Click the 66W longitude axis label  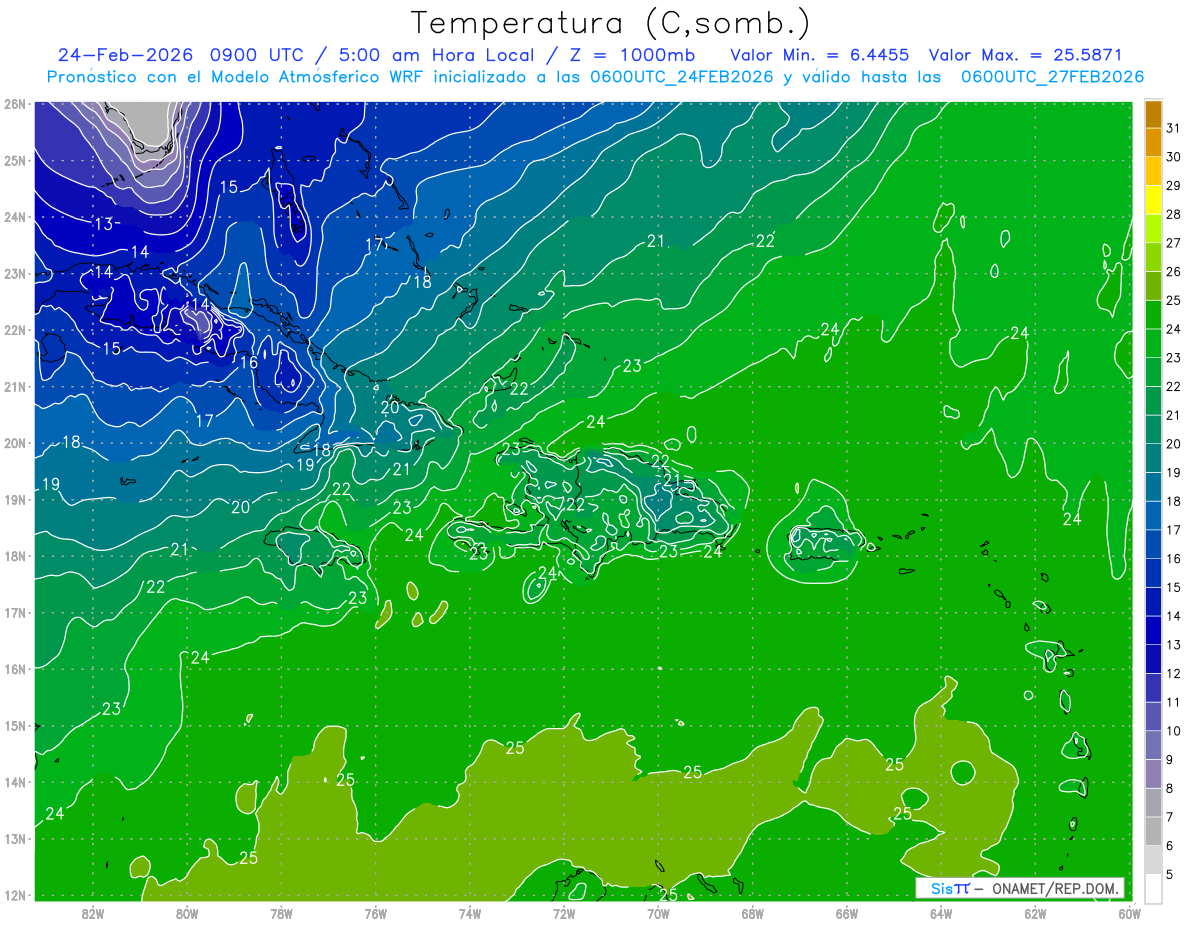pyautogui.click(x=847, y=913)
